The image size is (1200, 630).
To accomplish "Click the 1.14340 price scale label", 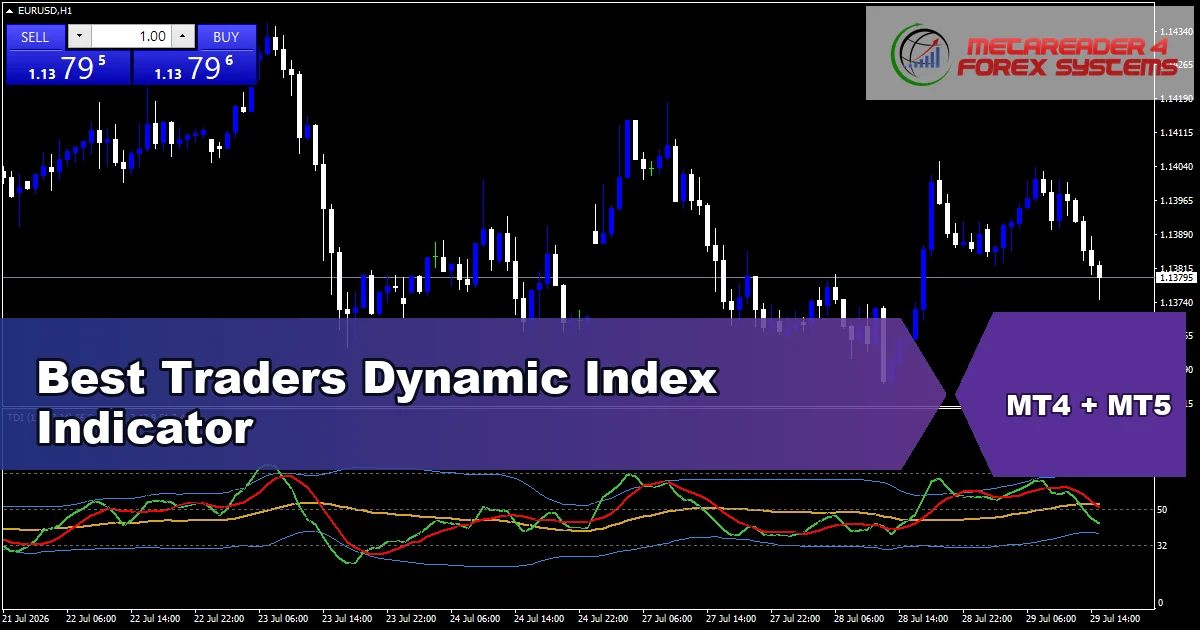I will [x=1176, y=31].
